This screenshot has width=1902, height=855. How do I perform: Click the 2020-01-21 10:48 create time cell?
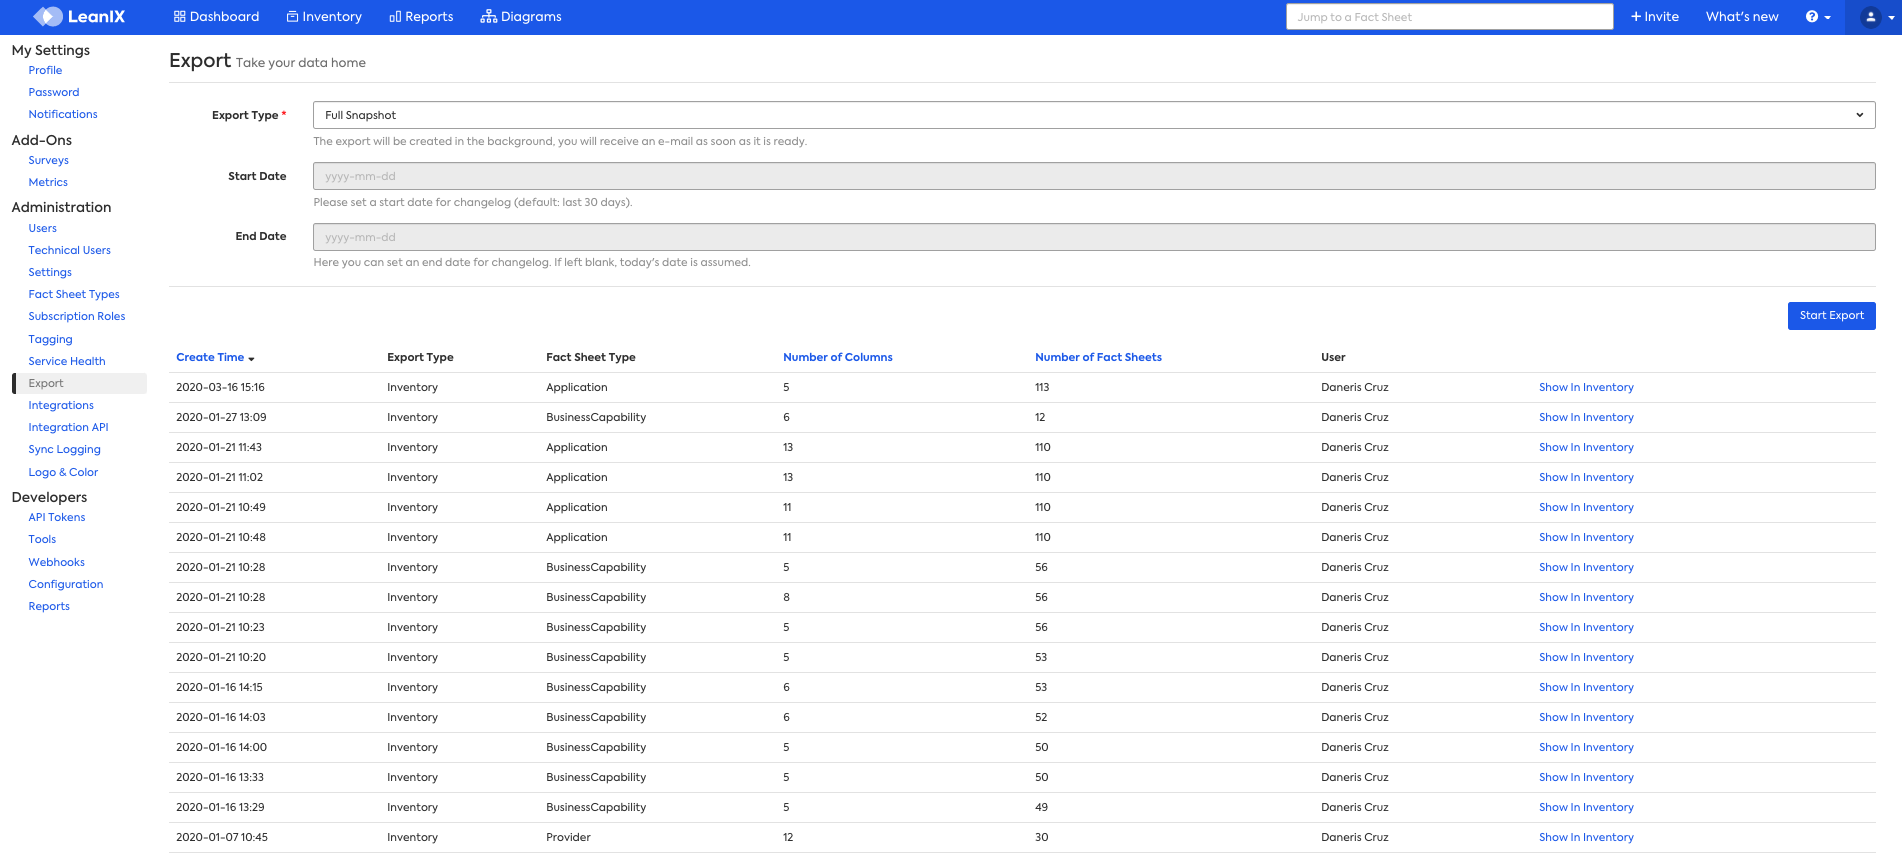(x=221, y=537)
